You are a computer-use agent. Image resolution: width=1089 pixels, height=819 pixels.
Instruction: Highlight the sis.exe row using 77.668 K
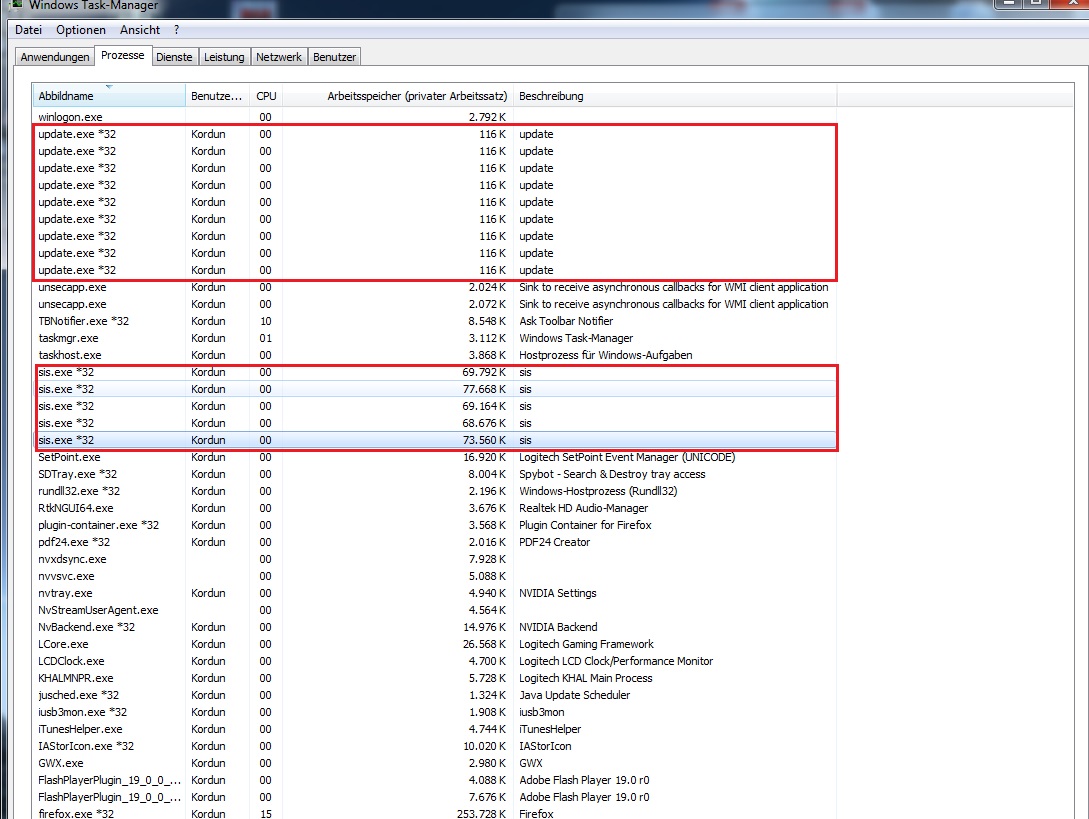tap(66, 389)
